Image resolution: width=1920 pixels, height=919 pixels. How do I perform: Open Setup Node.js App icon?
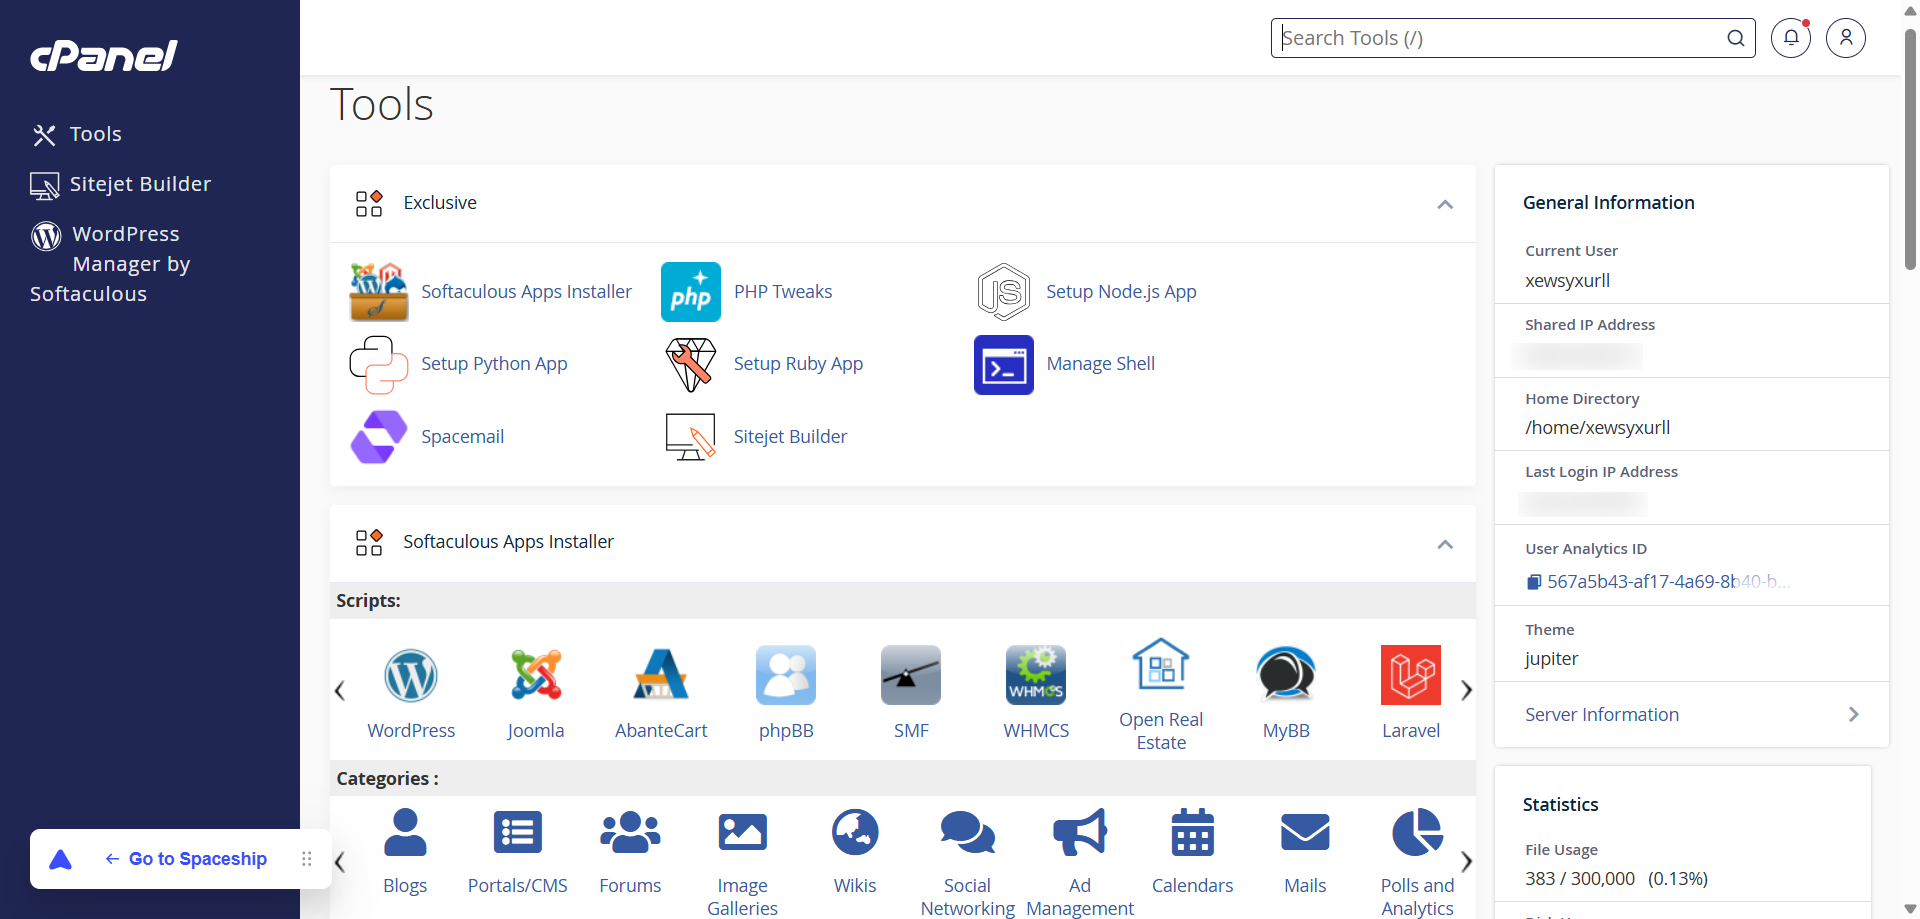[1003, 292]
